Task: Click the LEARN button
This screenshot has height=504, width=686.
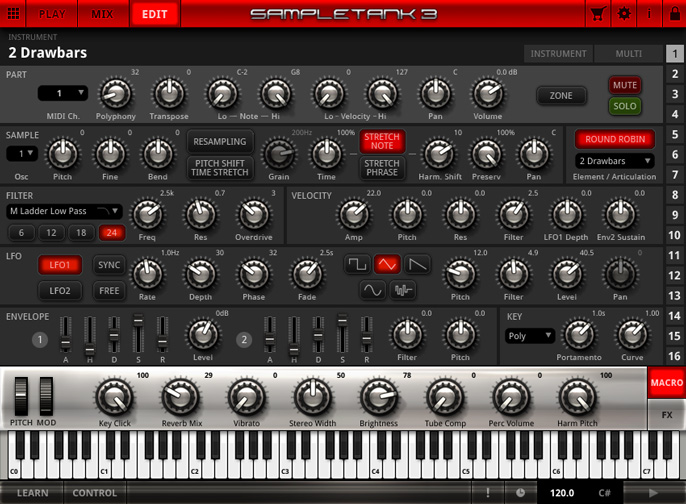Action: (x=33, y=493)
